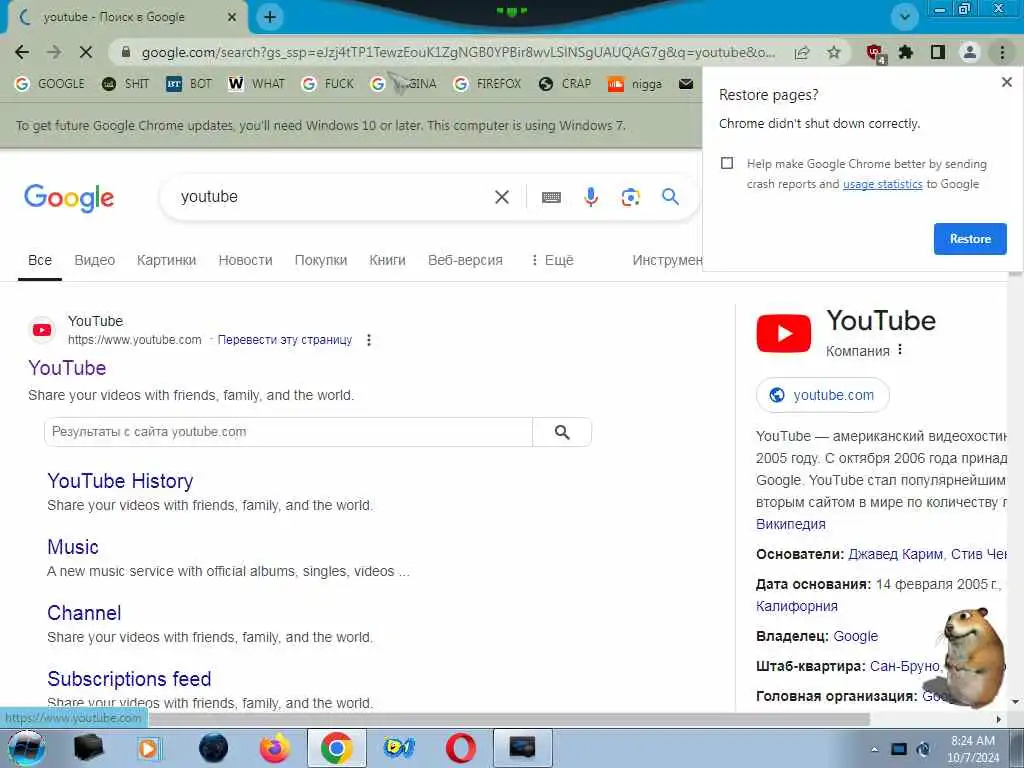Open media player taskbar icon
Viewport: 1024px width, 768px height.
point(150,748)
